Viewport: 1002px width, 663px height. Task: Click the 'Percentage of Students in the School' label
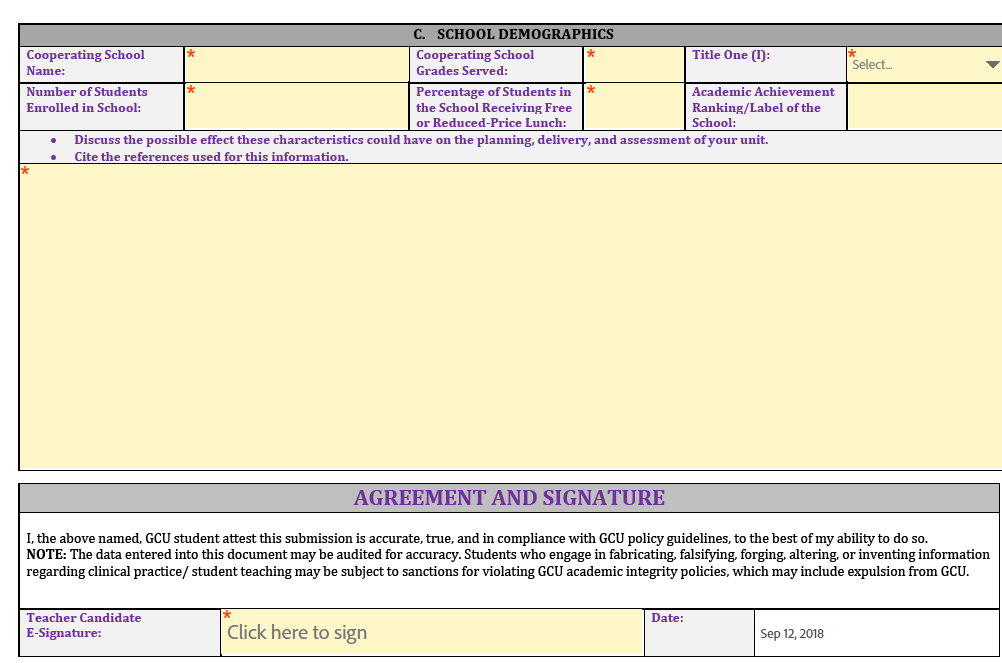(494, 107)
